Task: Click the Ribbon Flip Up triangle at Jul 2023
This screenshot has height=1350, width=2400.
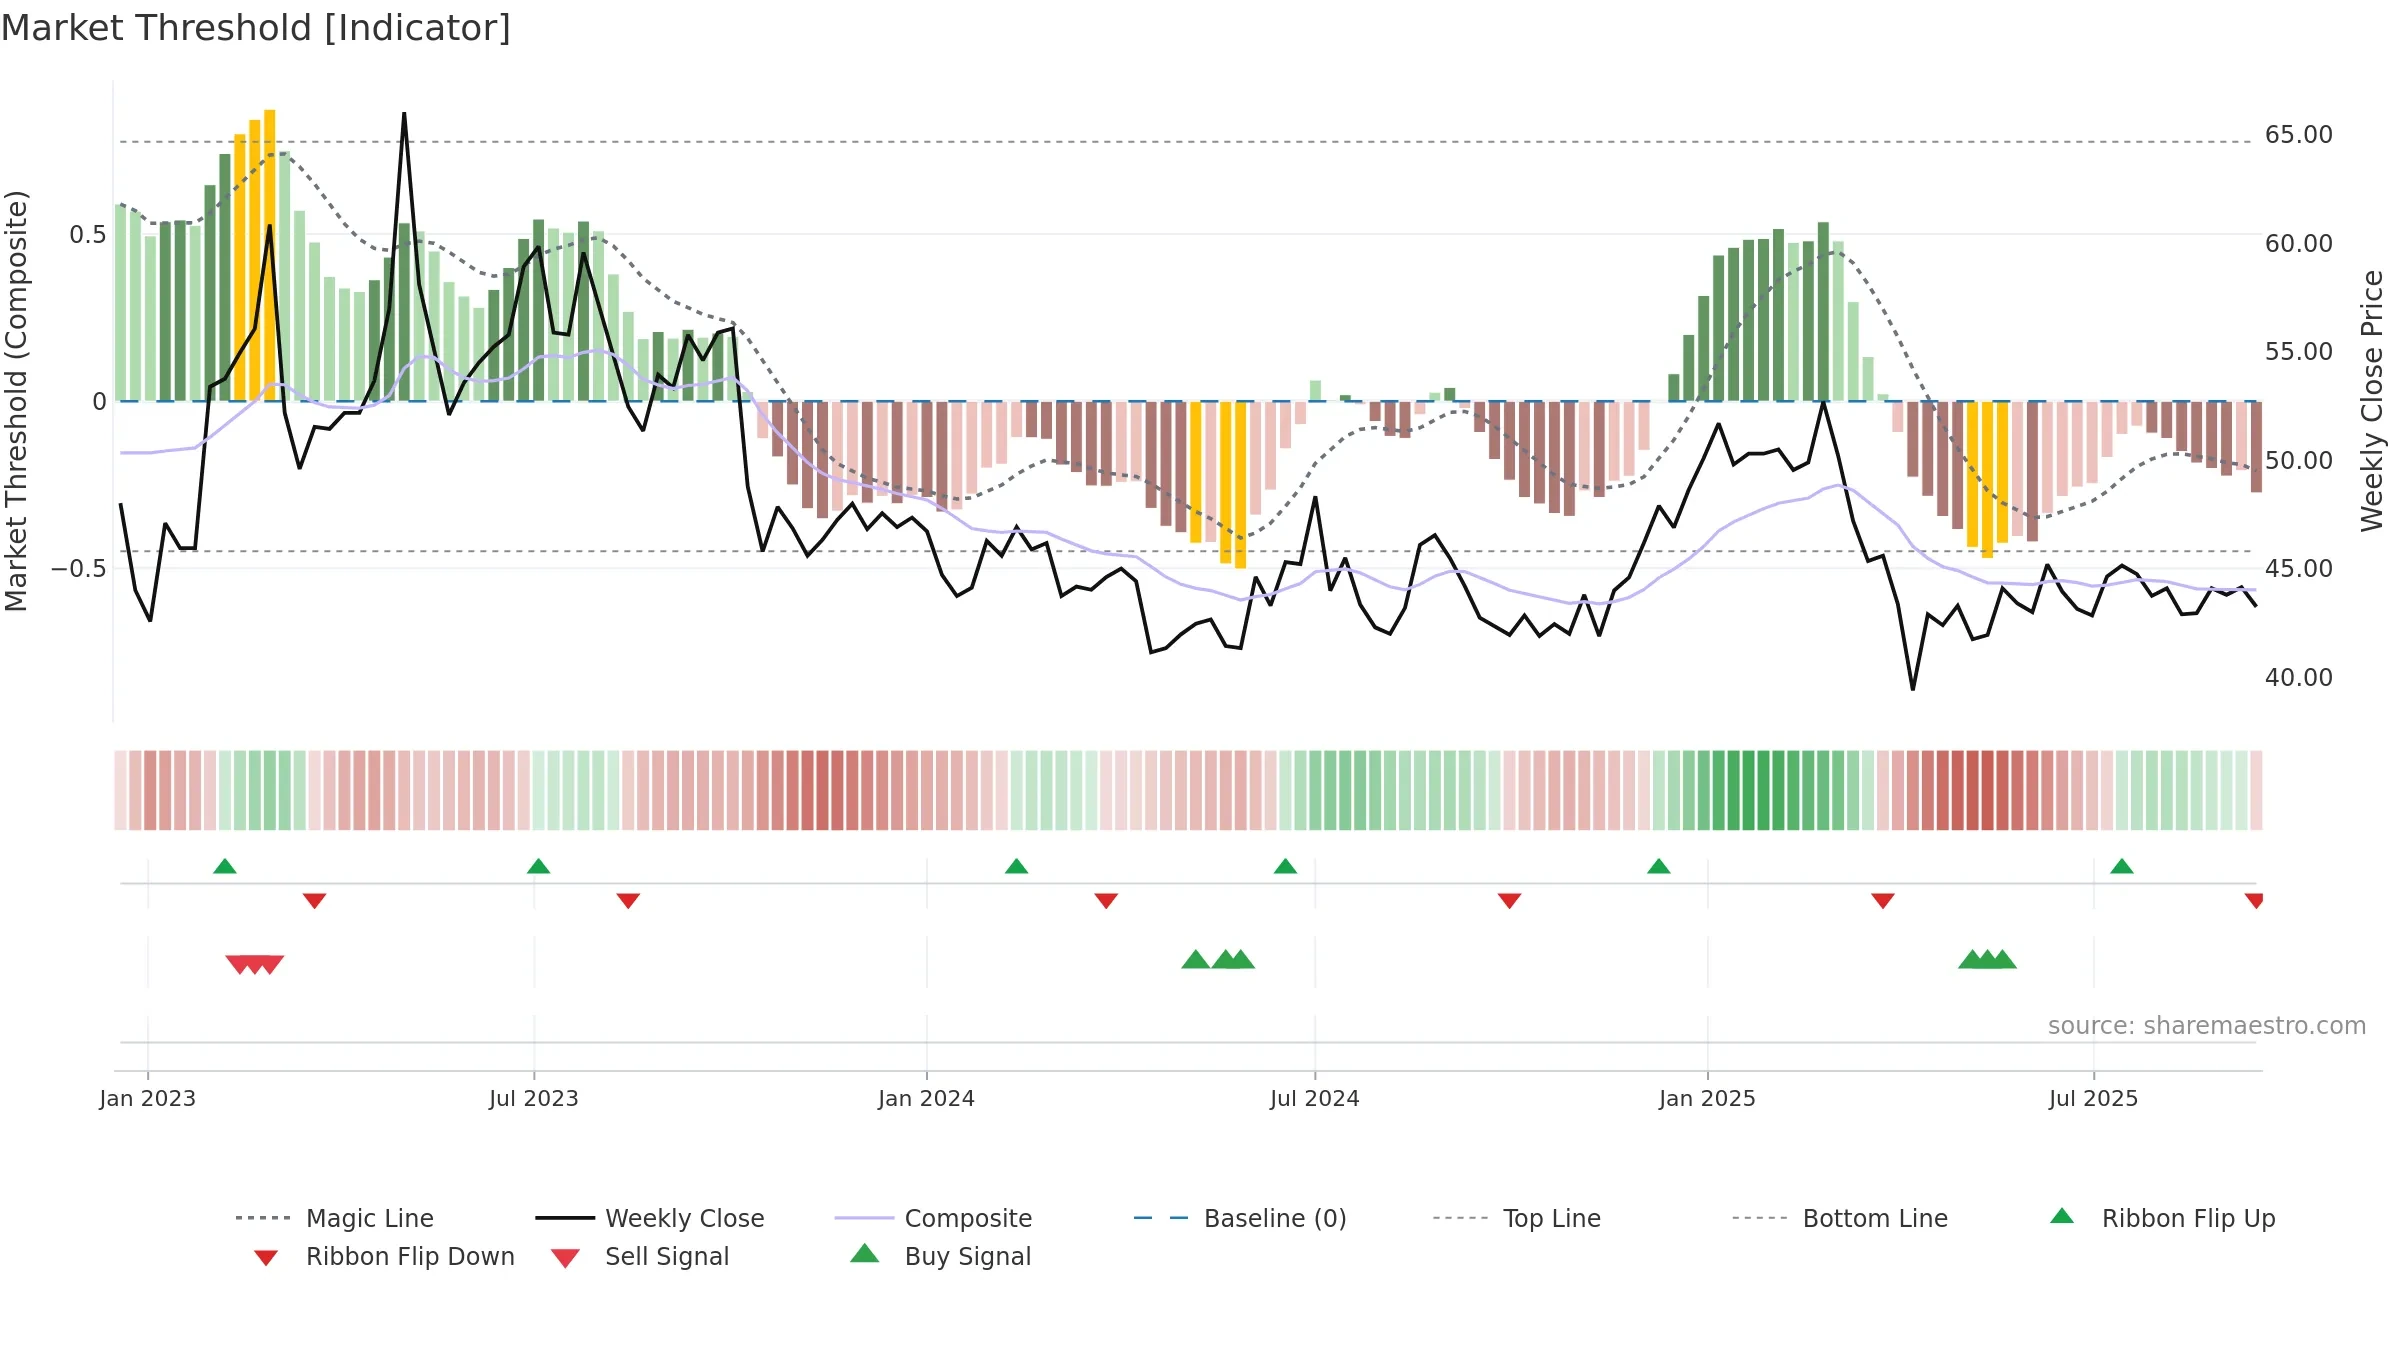Action: pyautogui.click(x=538, y=866)
